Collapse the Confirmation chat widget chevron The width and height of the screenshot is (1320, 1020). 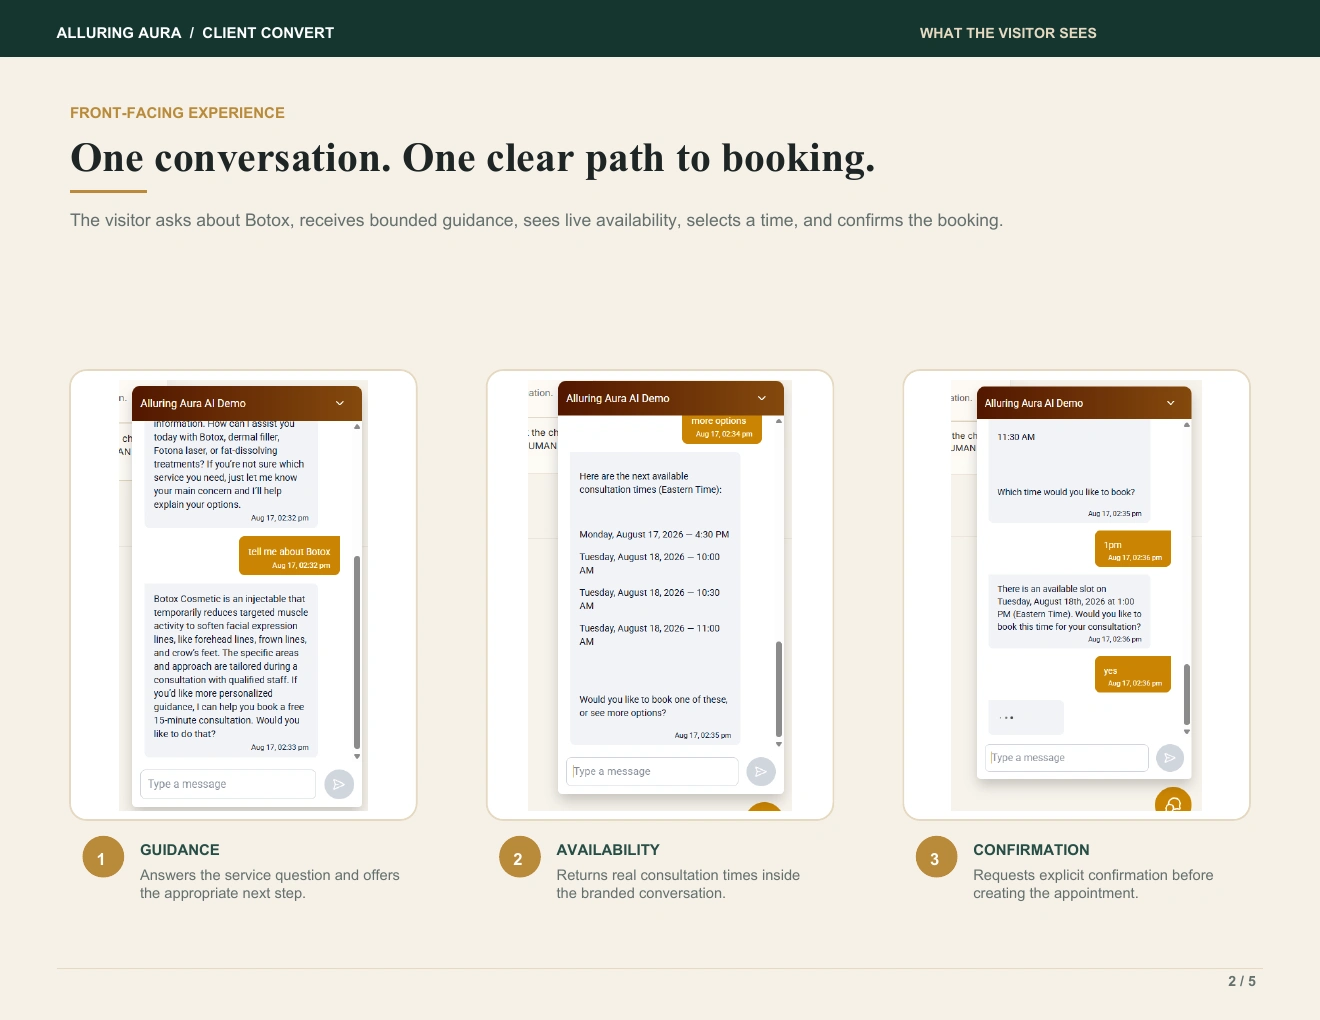pyautogui.click(x=1171, y=403)
